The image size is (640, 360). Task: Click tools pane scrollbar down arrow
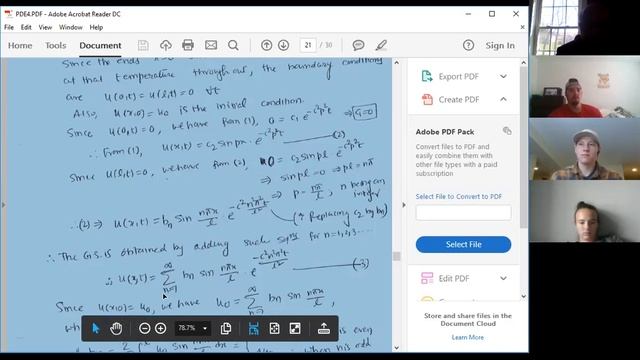[x=524, y=296]
